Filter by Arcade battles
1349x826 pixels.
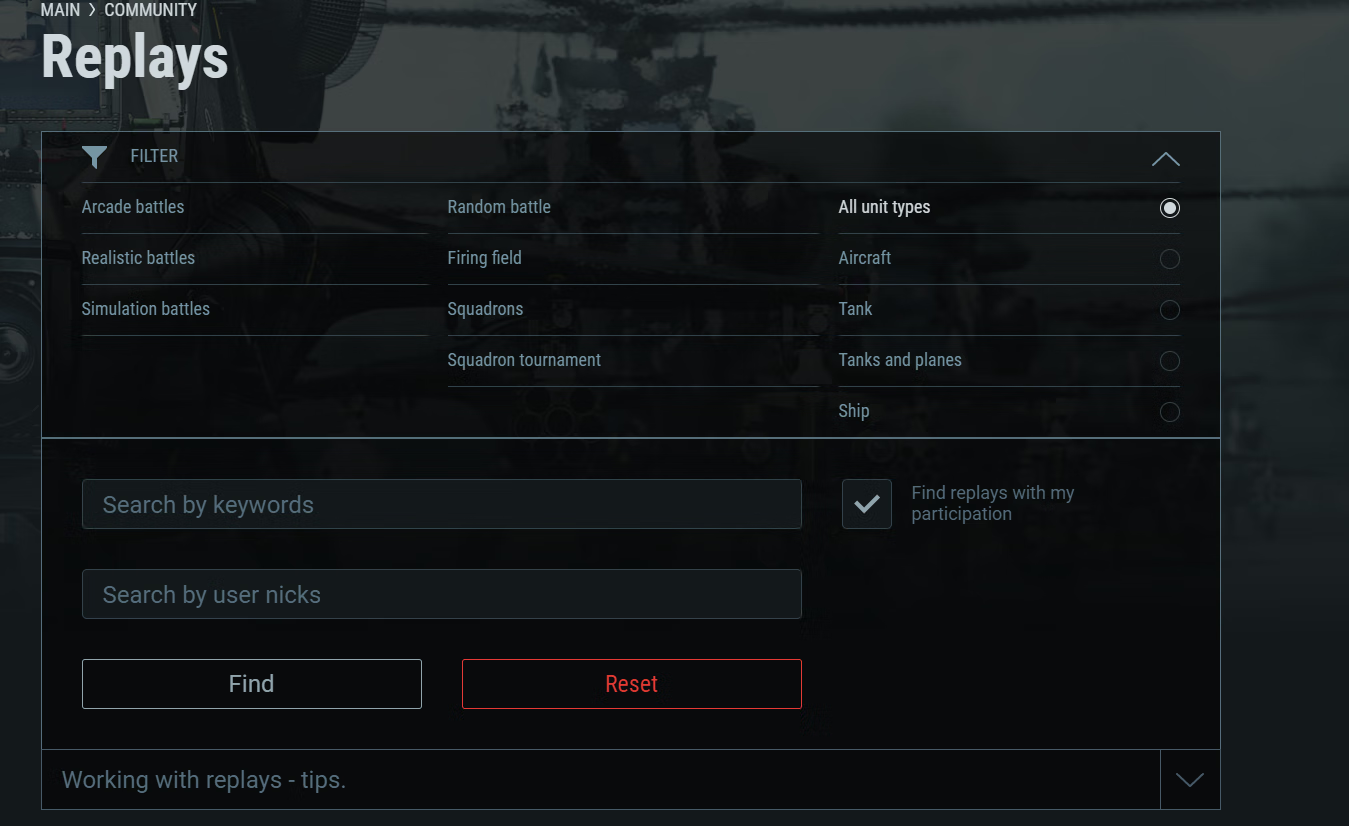pyautogui.click(x=133, y=207)
